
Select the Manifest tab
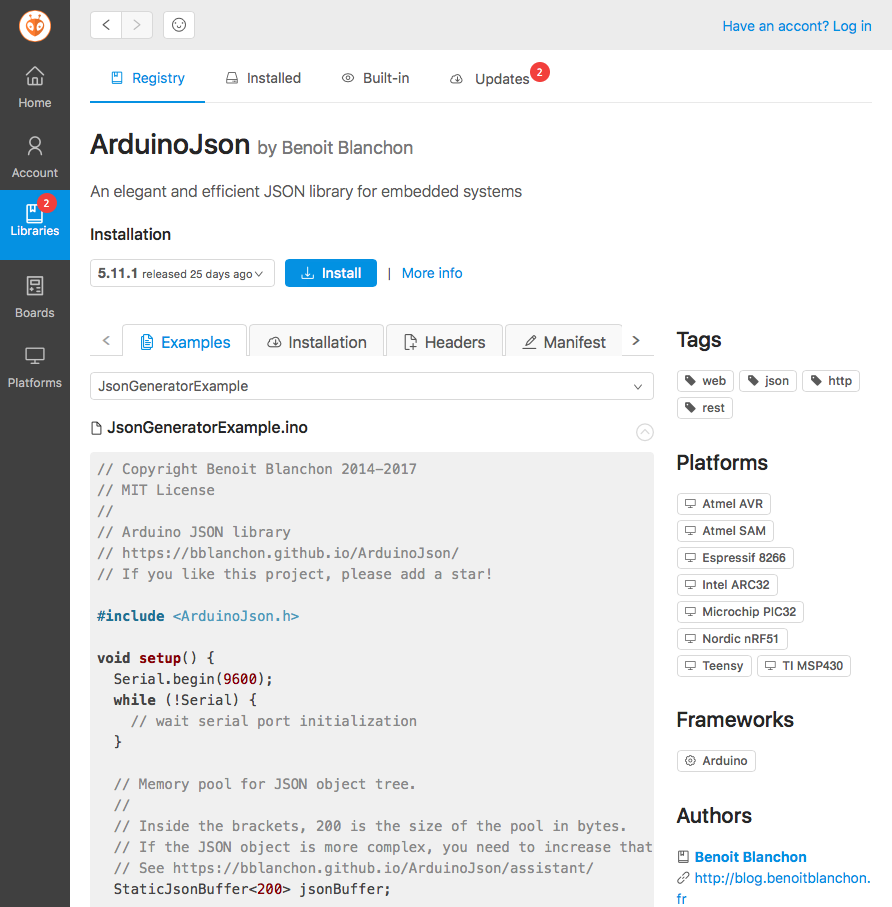(564, 342)
